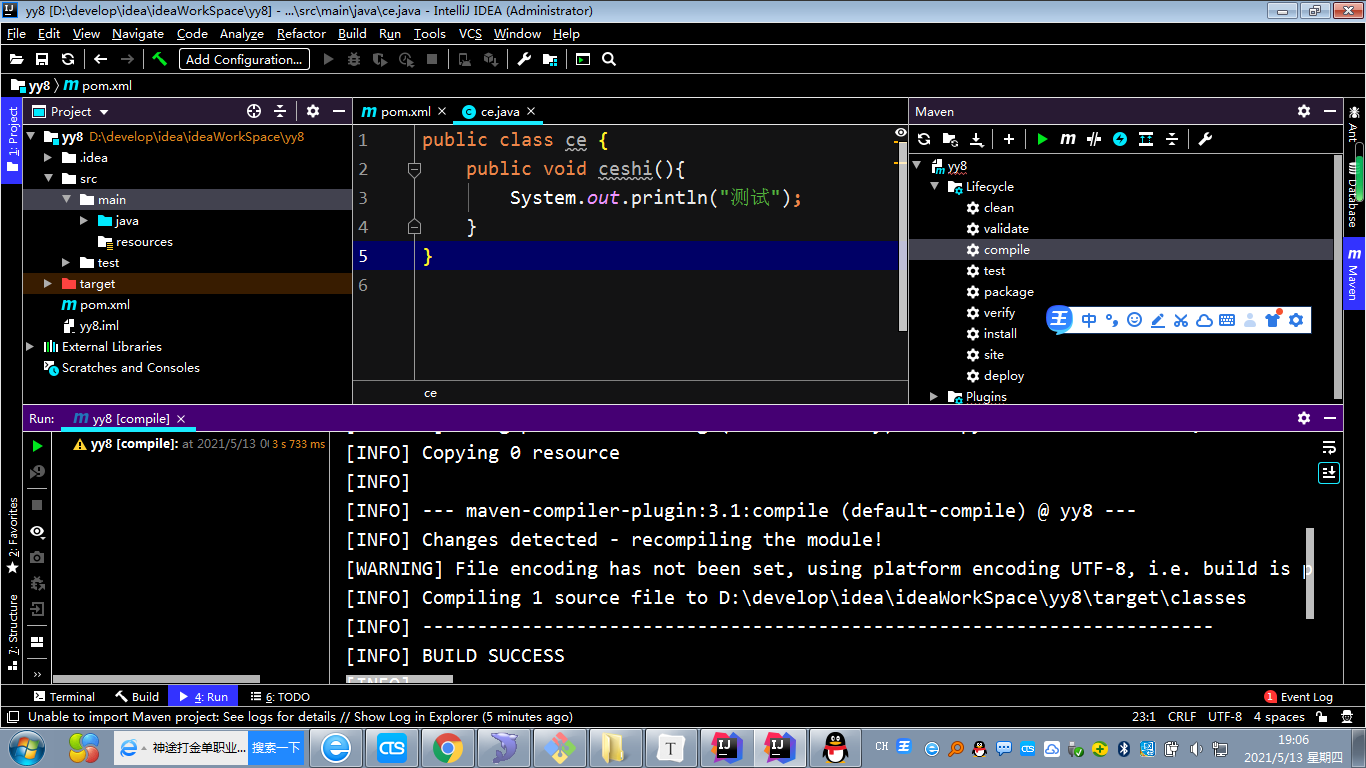Expand the Plugins node in Maven
1366x768 pixels.
(935, 397)
